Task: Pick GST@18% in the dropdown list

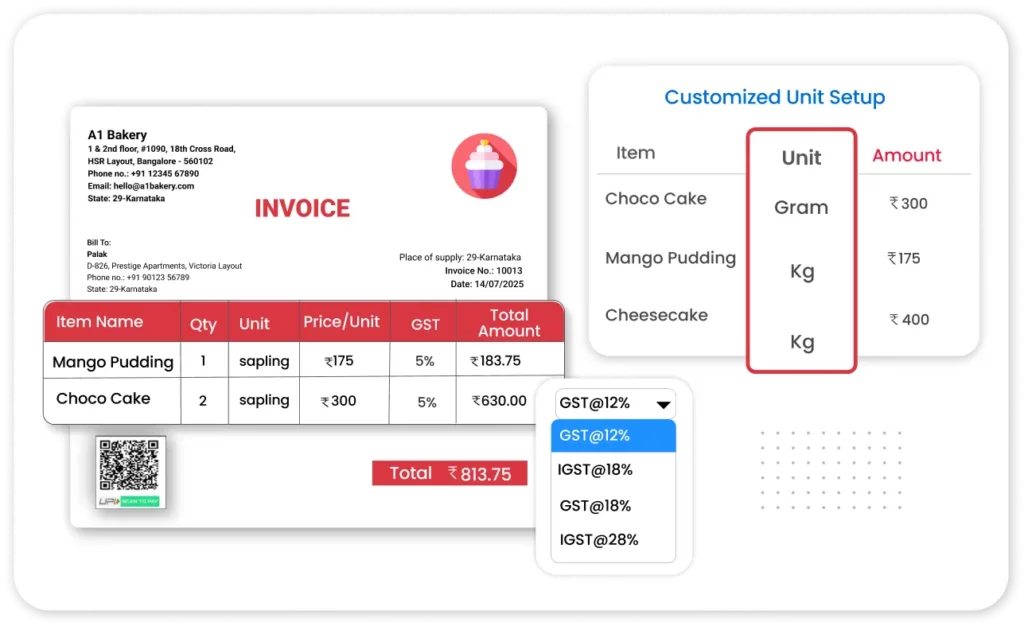Action: tap(595, 505)
